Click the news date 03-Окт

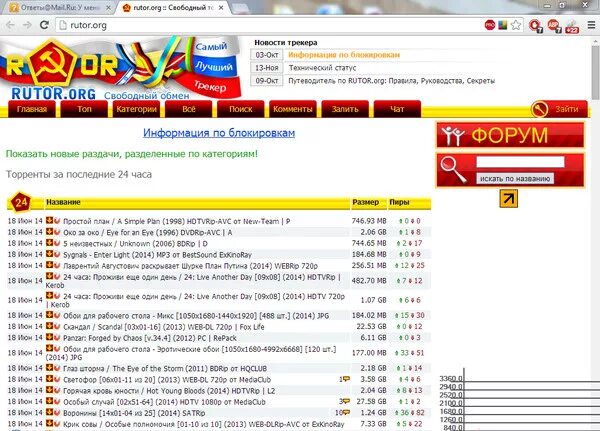pyautogui.click(x=267, y=55)
